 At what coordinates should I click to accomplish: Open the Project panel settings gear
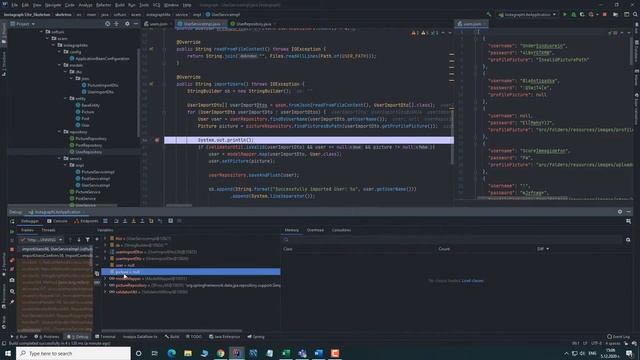pos(127,24)
